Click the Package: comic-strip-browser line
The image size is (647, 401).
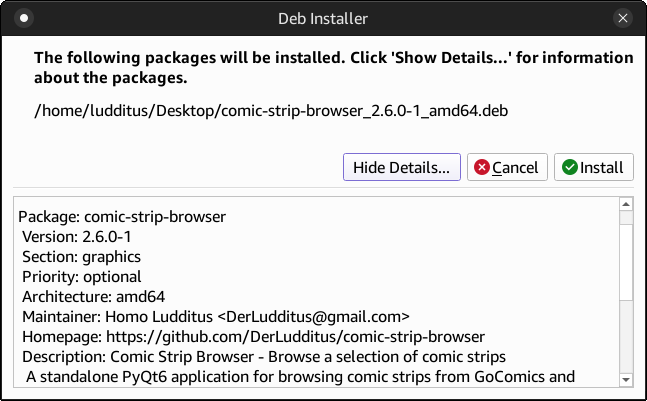(x=122, y=217)
